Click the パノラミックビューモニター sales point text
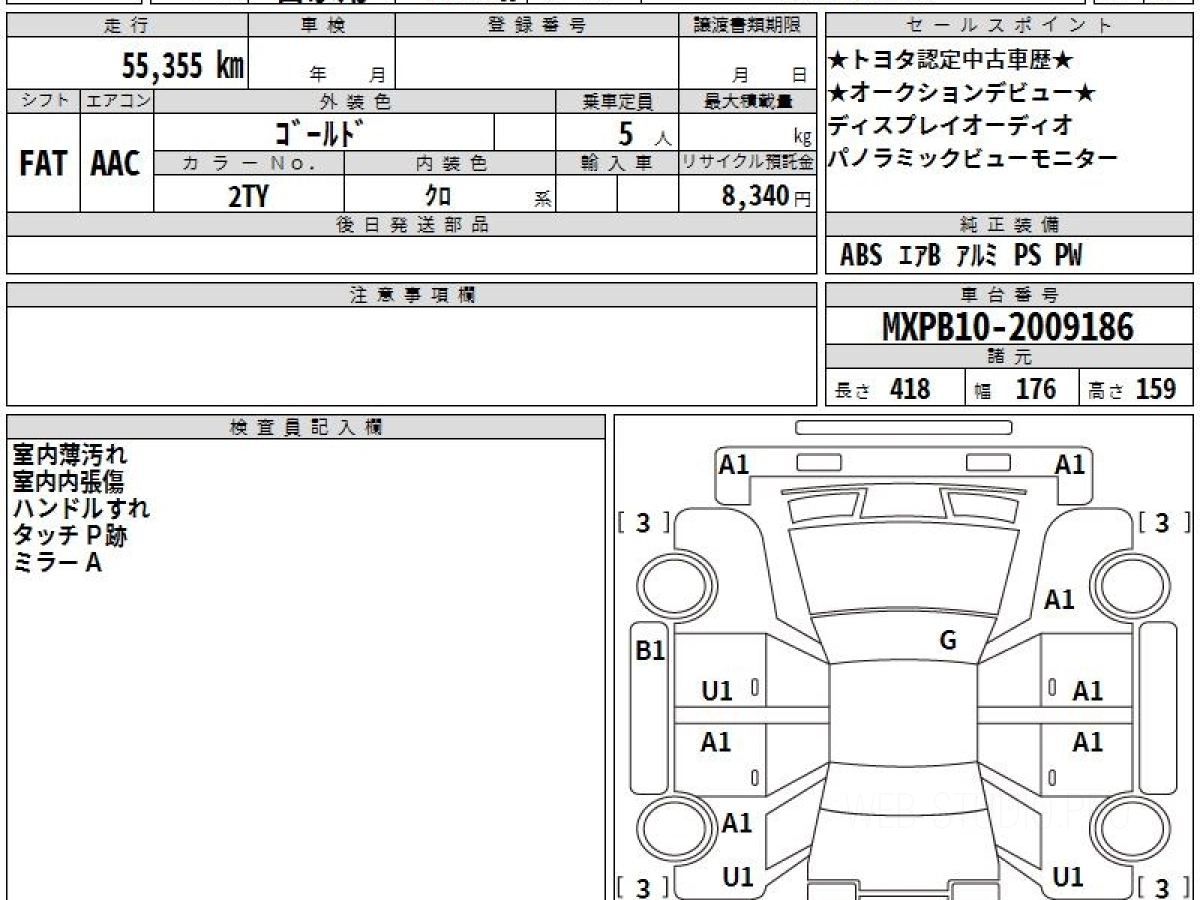 coord(972,157)
